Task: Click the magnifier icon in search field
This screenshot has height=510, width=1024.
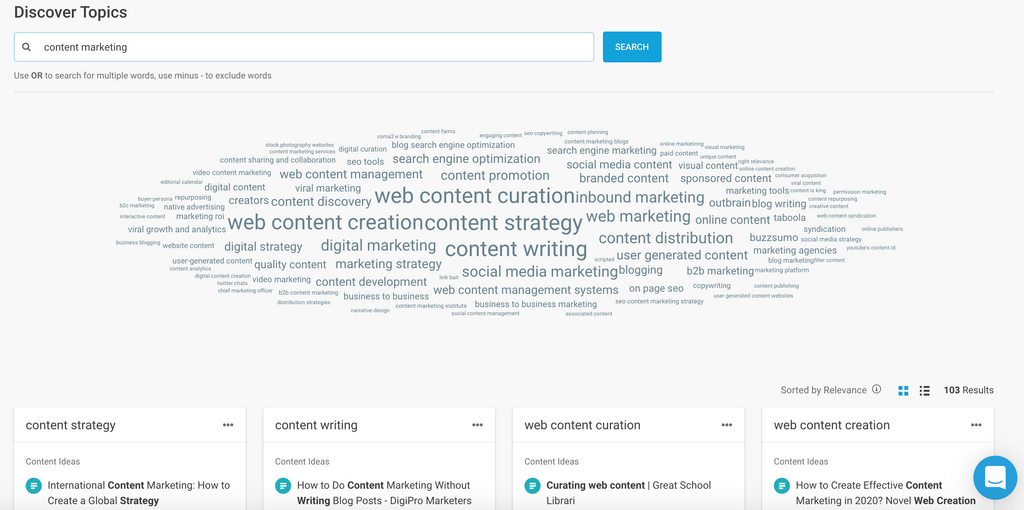Action: click(x=26, y=47)
